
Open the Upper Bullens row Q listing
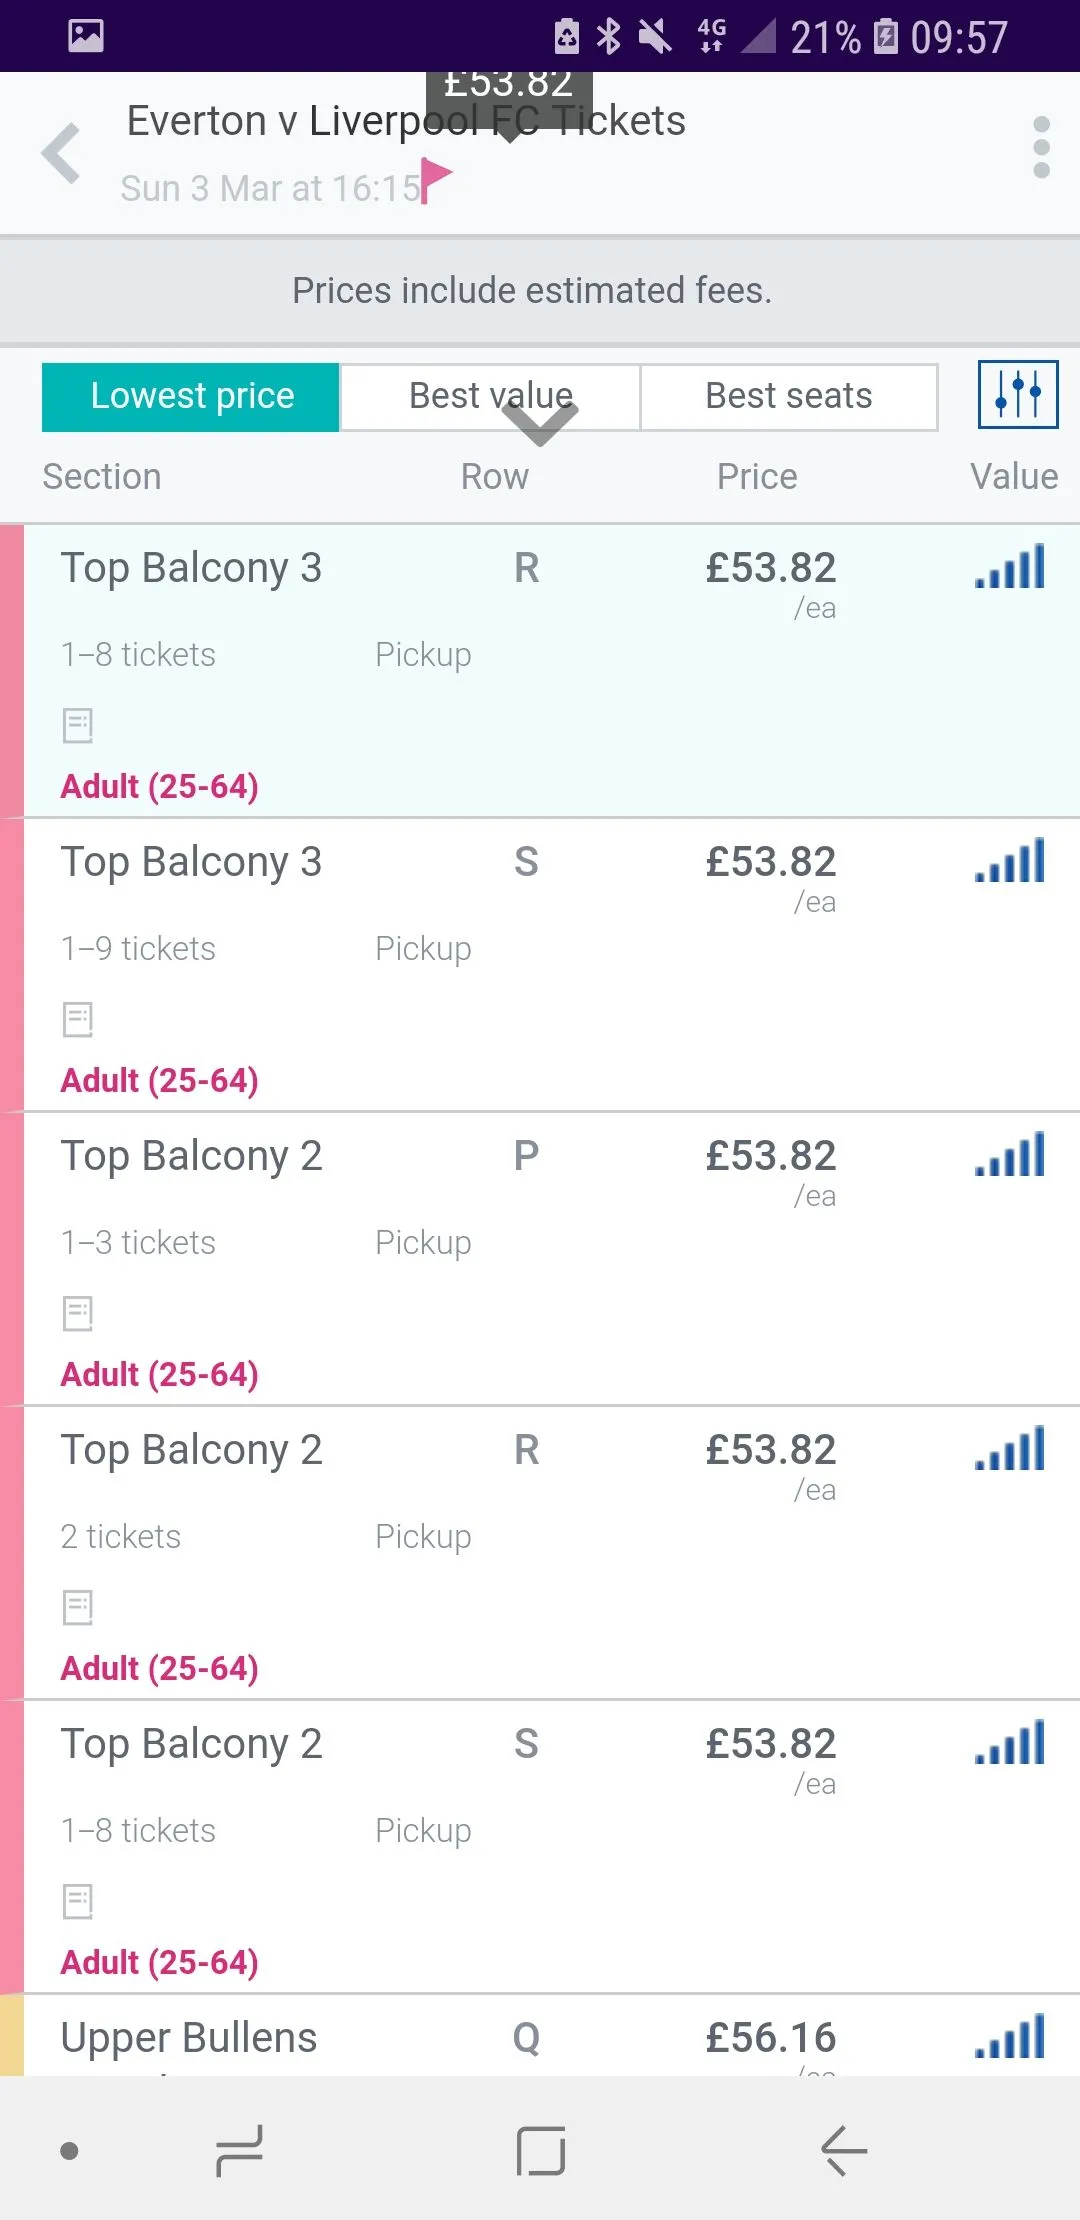point(540,2037)
